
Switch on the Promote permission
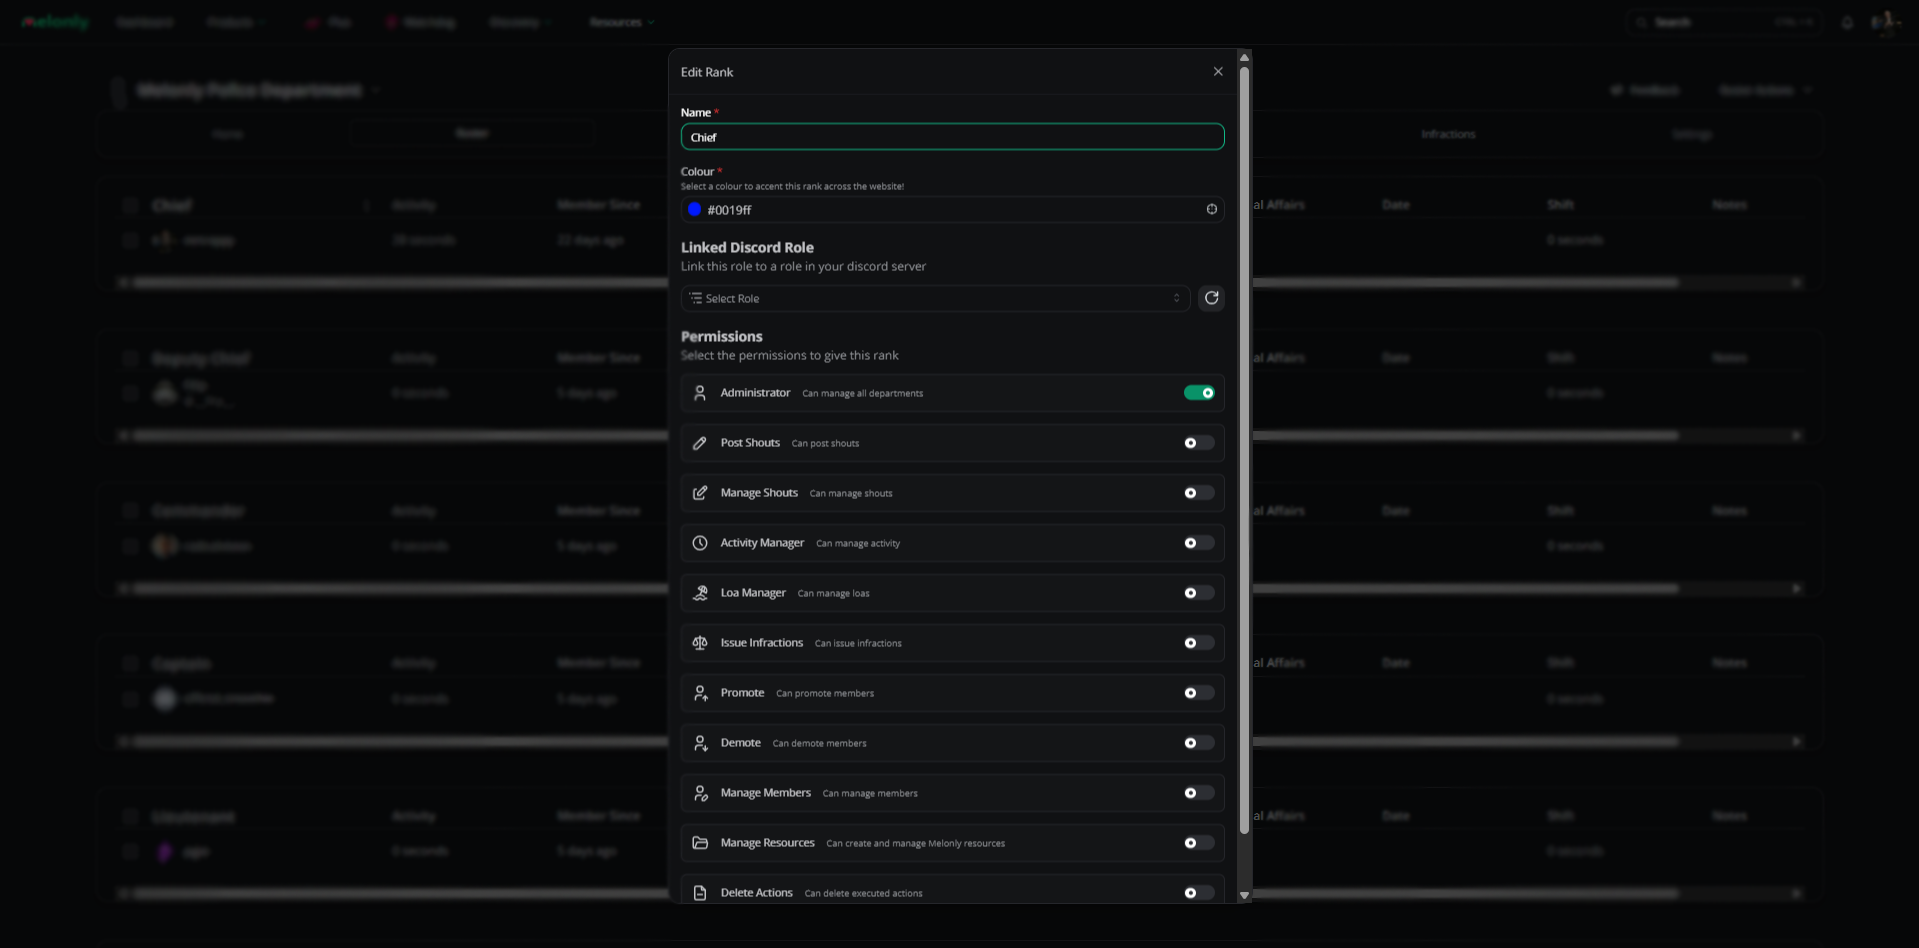[1199, 693]
